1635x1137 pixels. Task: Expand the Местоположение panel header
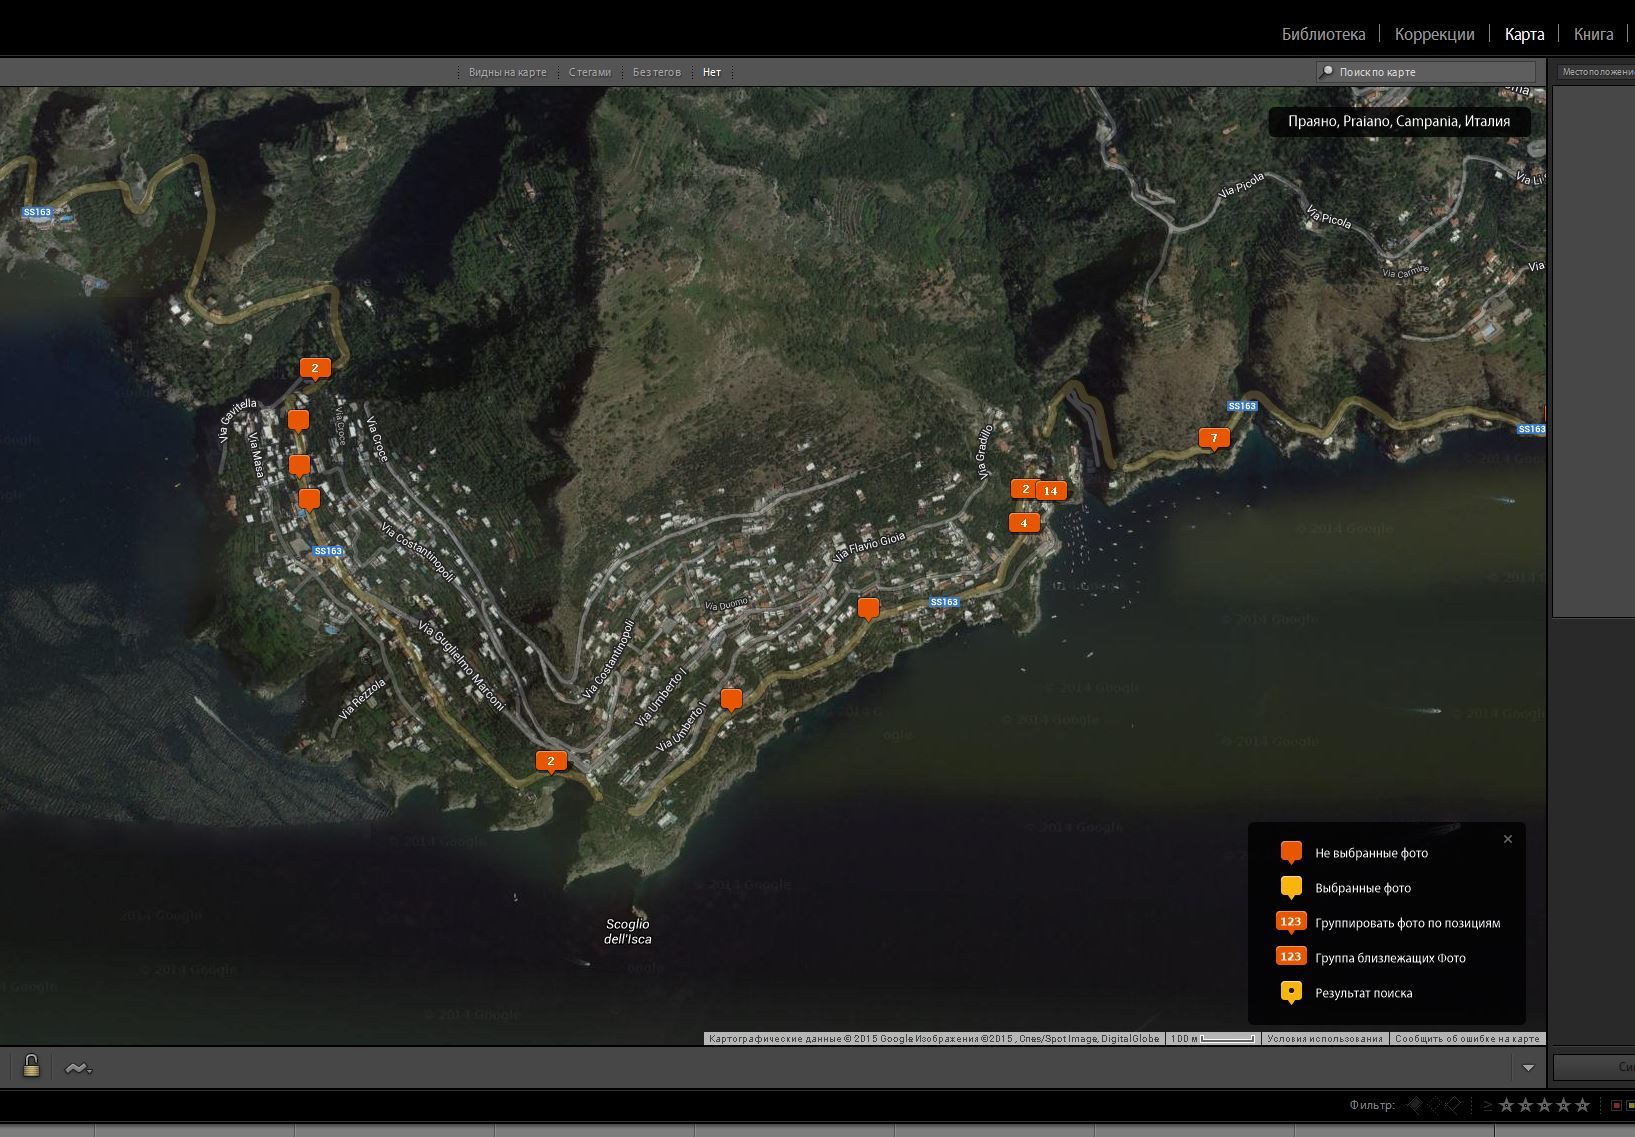pyautogui.click(x=1596, y=72)
